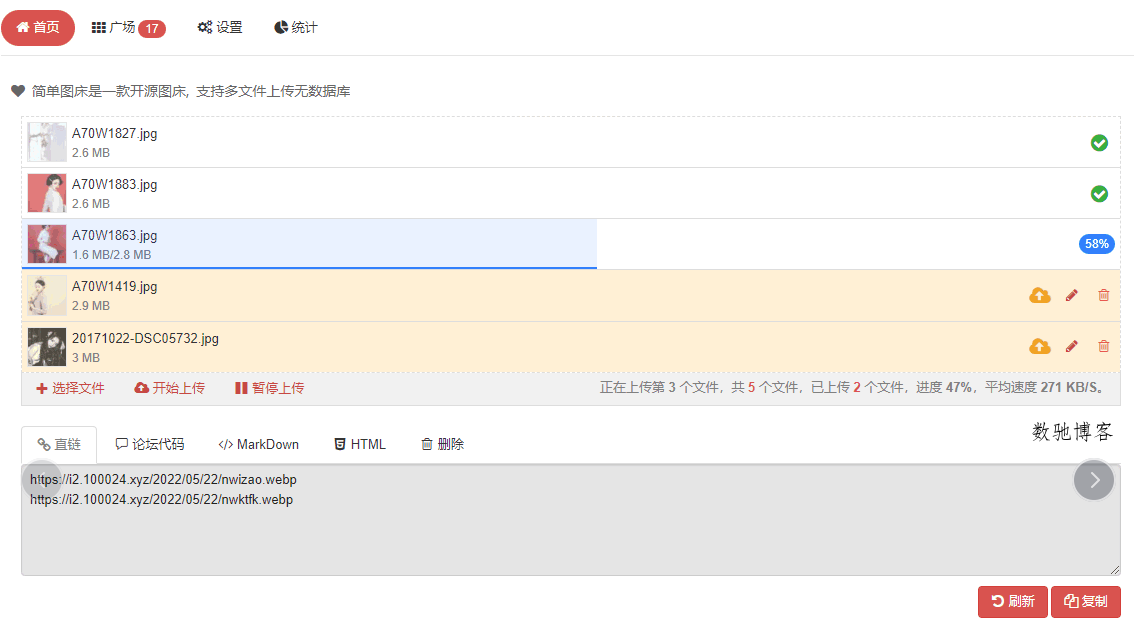This screenshot has height=632, width=1134.
Task: Click the 1.6 MB/2.8 MB size text
Action: 111,255
